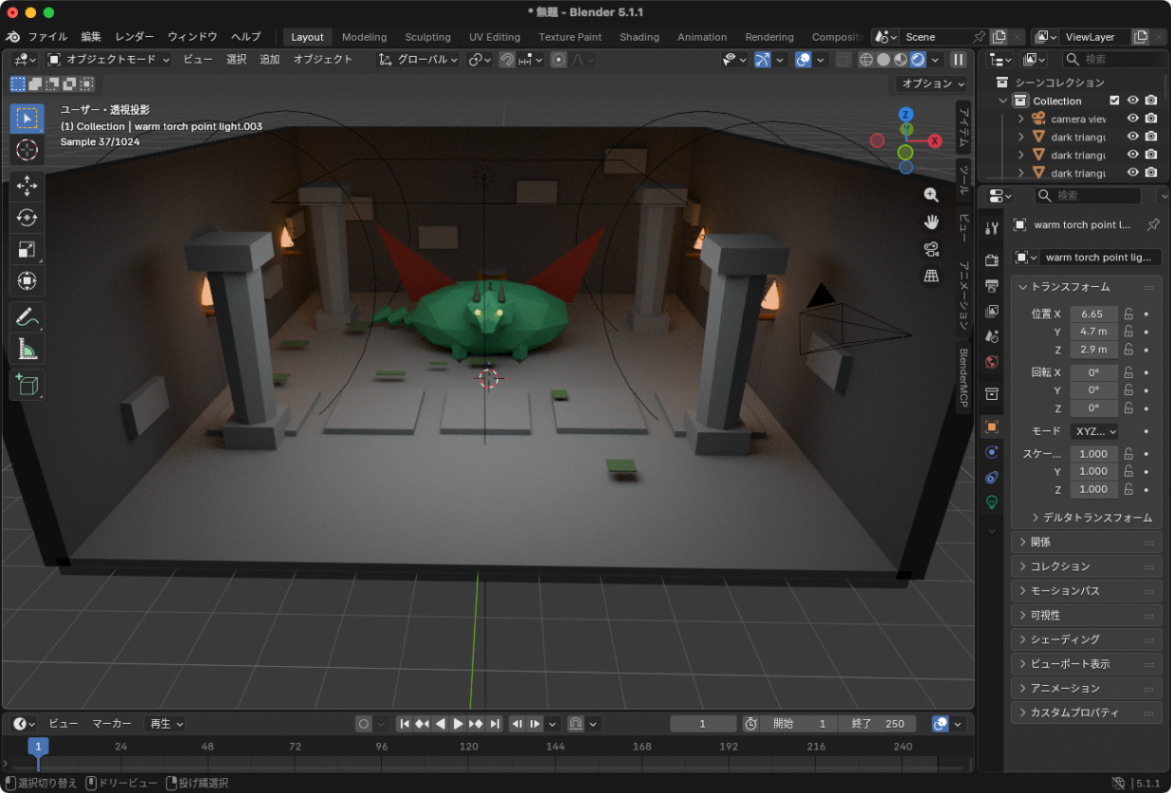
Task: Uncheck the Collection exclude checkbox
Action: tap(1114, 101)
